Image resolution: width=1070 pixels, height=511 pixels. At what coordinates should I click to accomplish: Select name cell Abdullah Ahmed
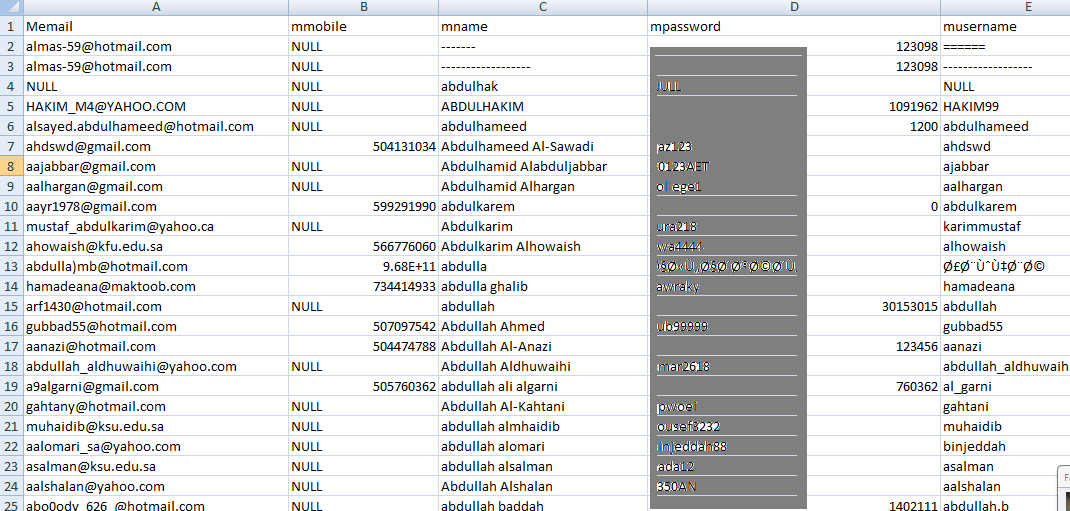543,327
